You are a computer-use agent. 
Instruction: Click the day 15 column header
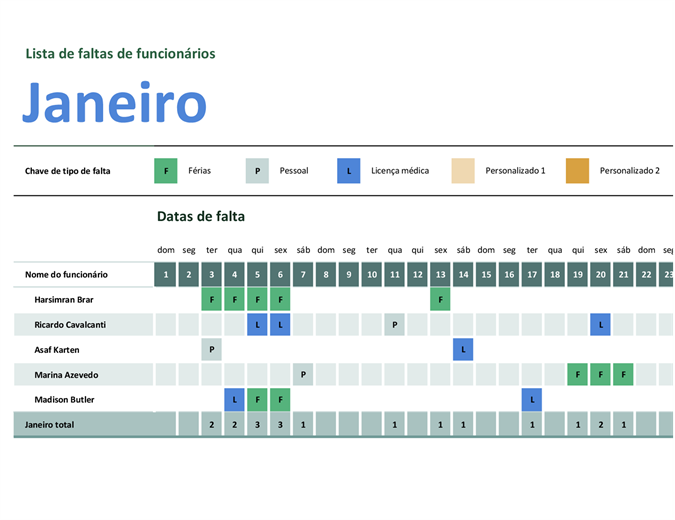point(486,274)
